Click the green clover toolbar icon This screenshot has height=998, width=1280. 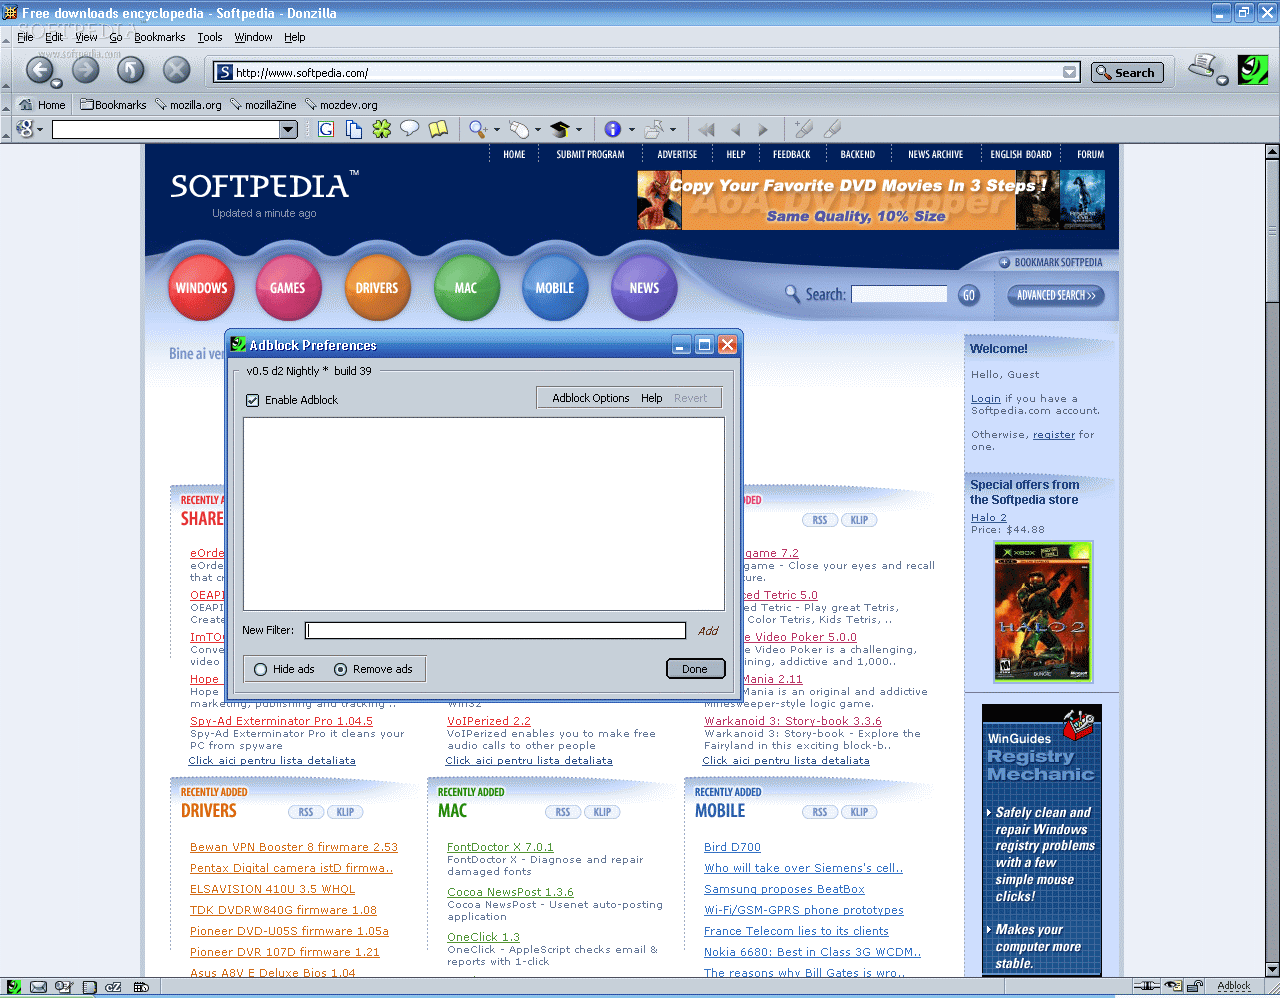coord(382,129)
